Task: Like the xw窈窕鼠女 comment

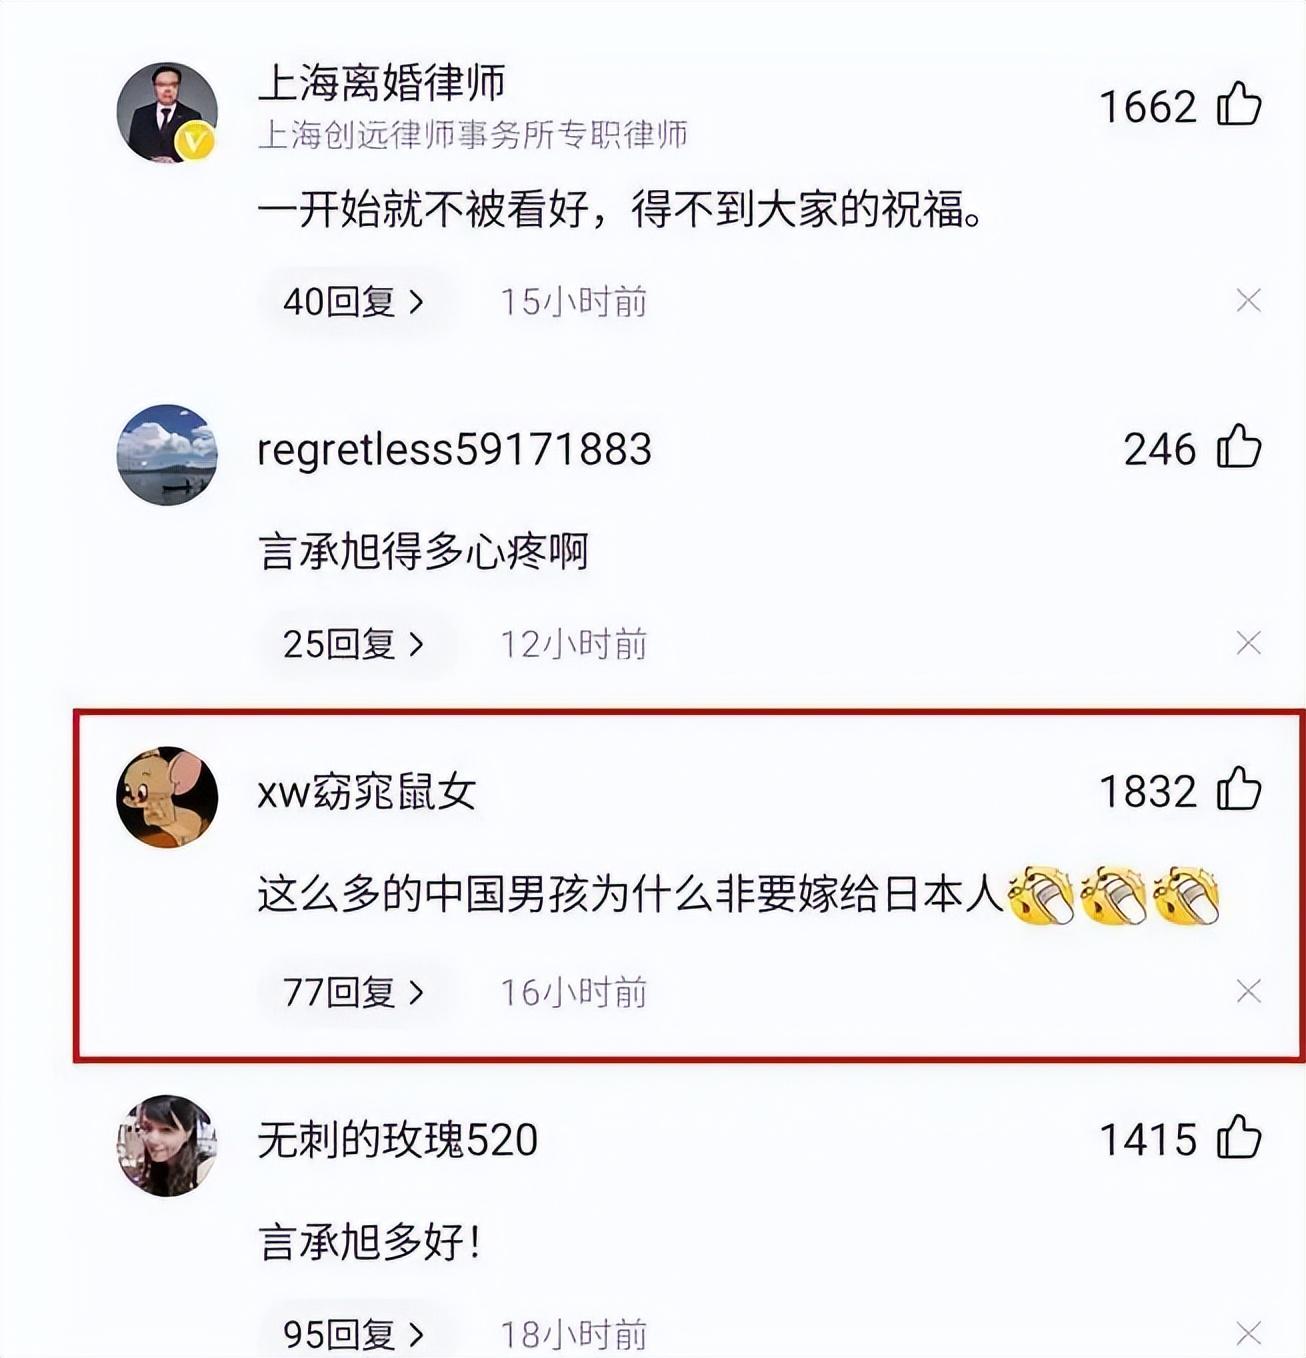Action: [x=1239, y=789]
